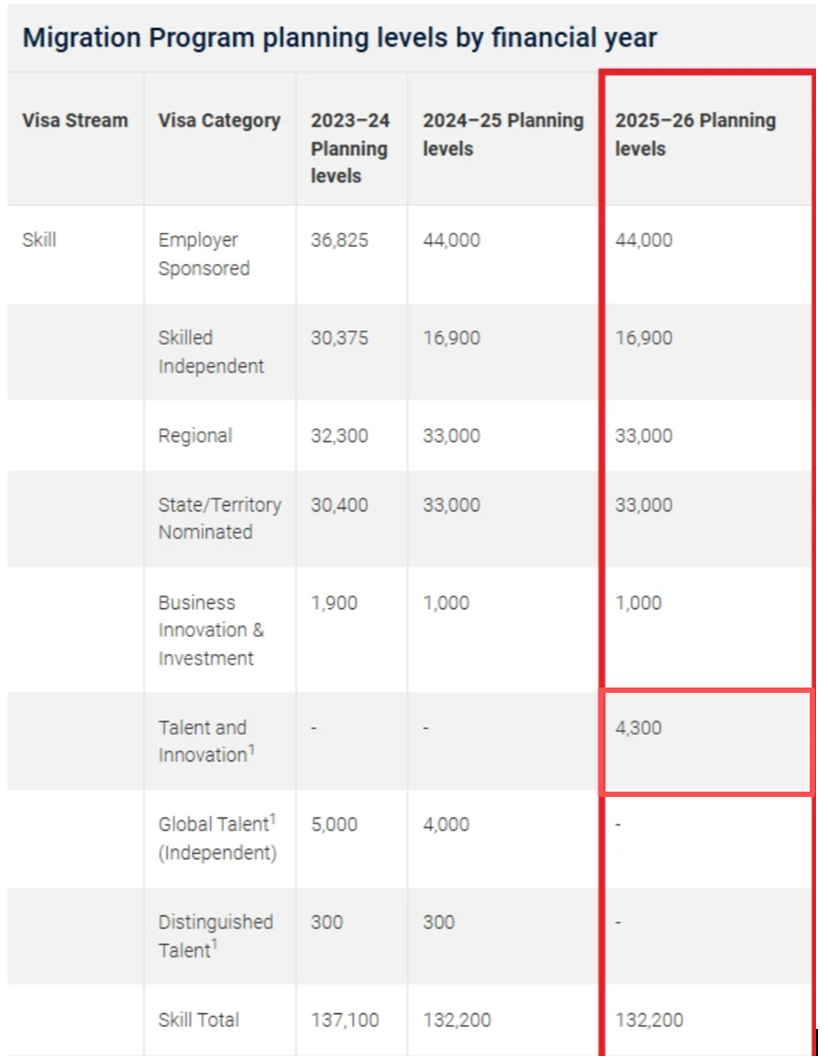Click the 2023–24 Planning levels header
The image size is (828, 1060).
349,148
